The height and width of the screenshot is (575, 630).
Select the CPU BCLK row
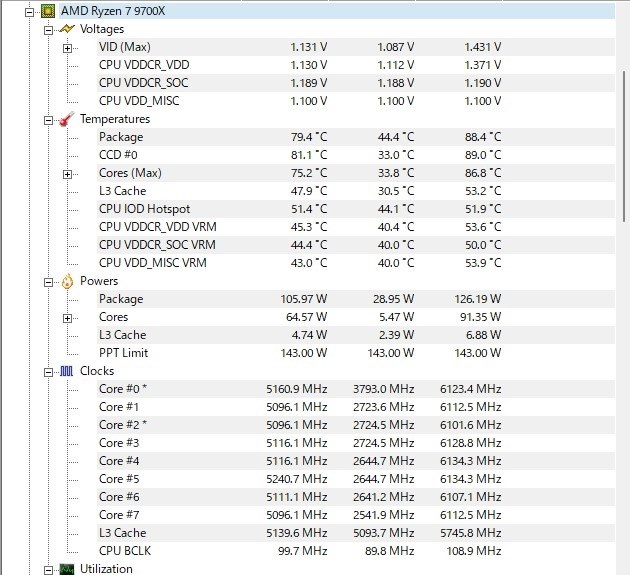tap(356, 551)
